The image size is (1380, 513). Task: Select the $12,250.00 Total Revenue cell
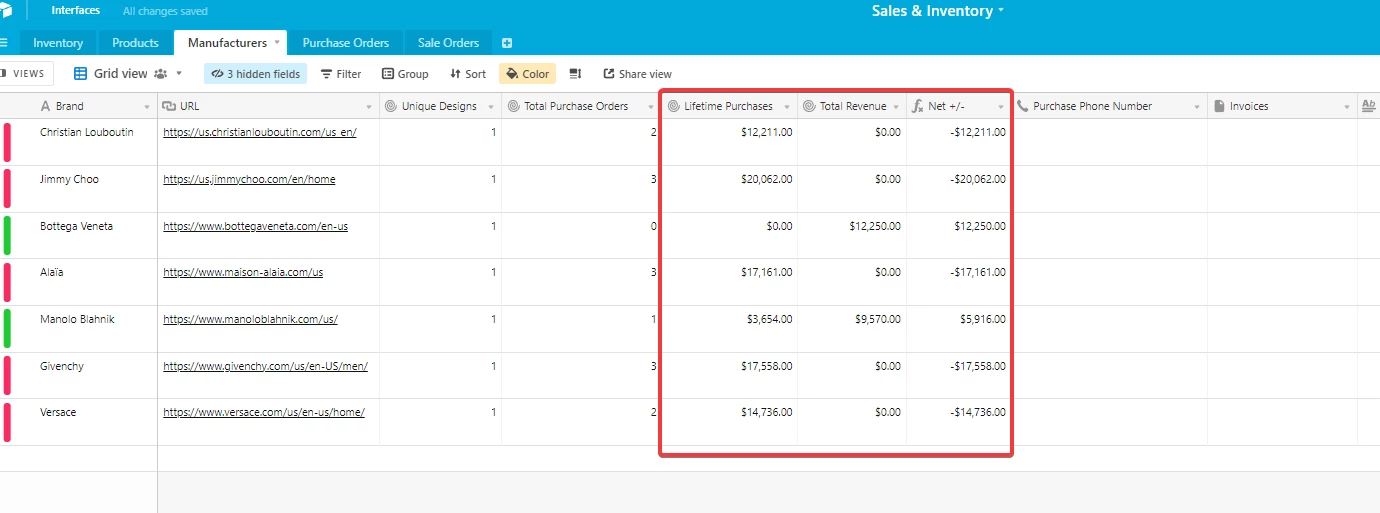(x=852, y=235)
